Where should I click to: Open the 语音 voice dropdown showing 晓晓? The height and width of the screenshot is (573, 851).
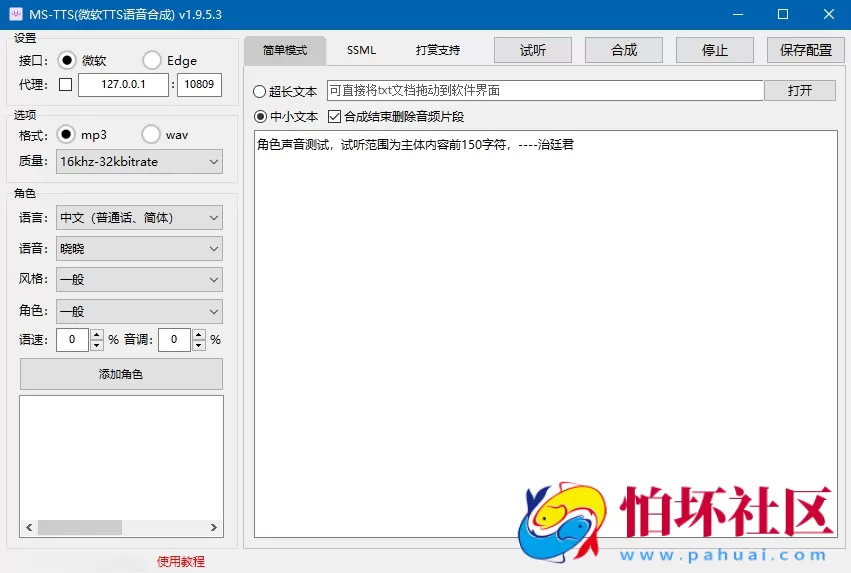coord(139,249)
